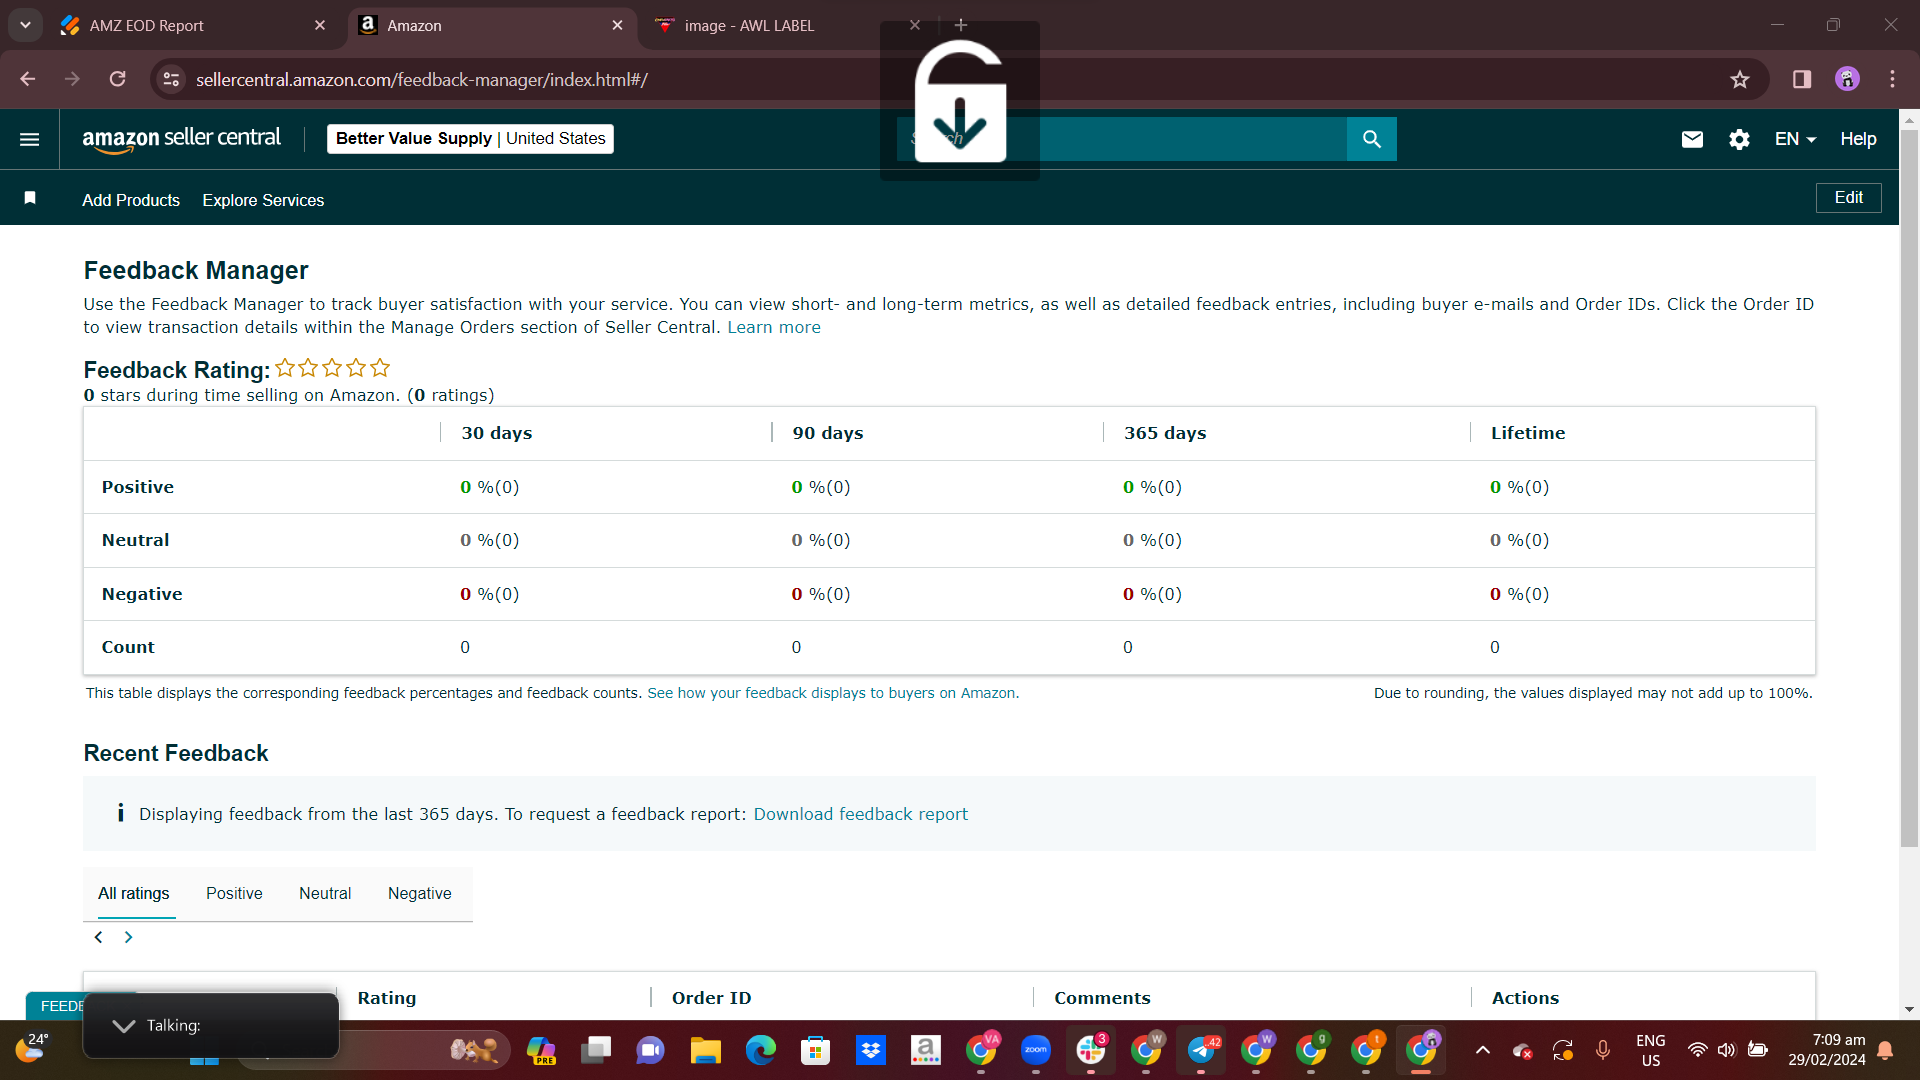1920x1080 pixels.
Task: Click Explore Services in the navigation
Action: click(263, 200)
